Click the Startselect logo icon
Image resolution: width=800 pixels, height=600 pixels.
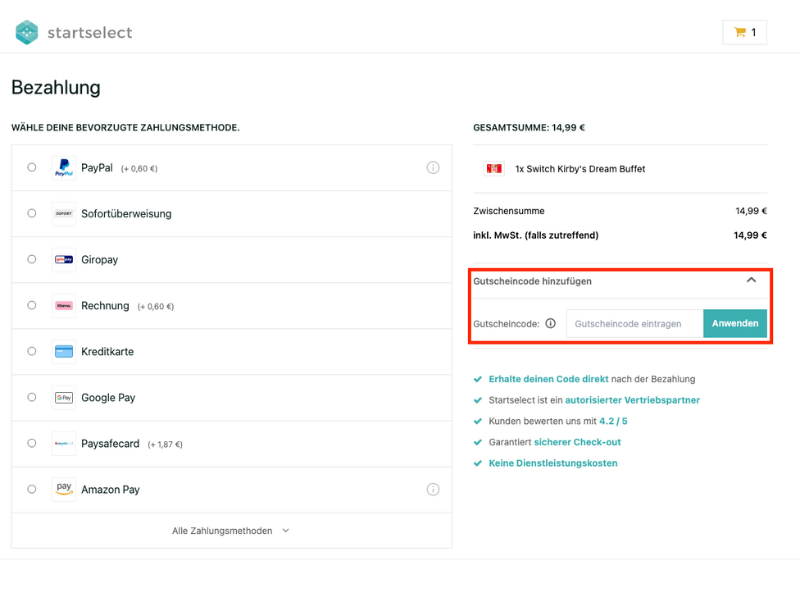click(27, 32)
